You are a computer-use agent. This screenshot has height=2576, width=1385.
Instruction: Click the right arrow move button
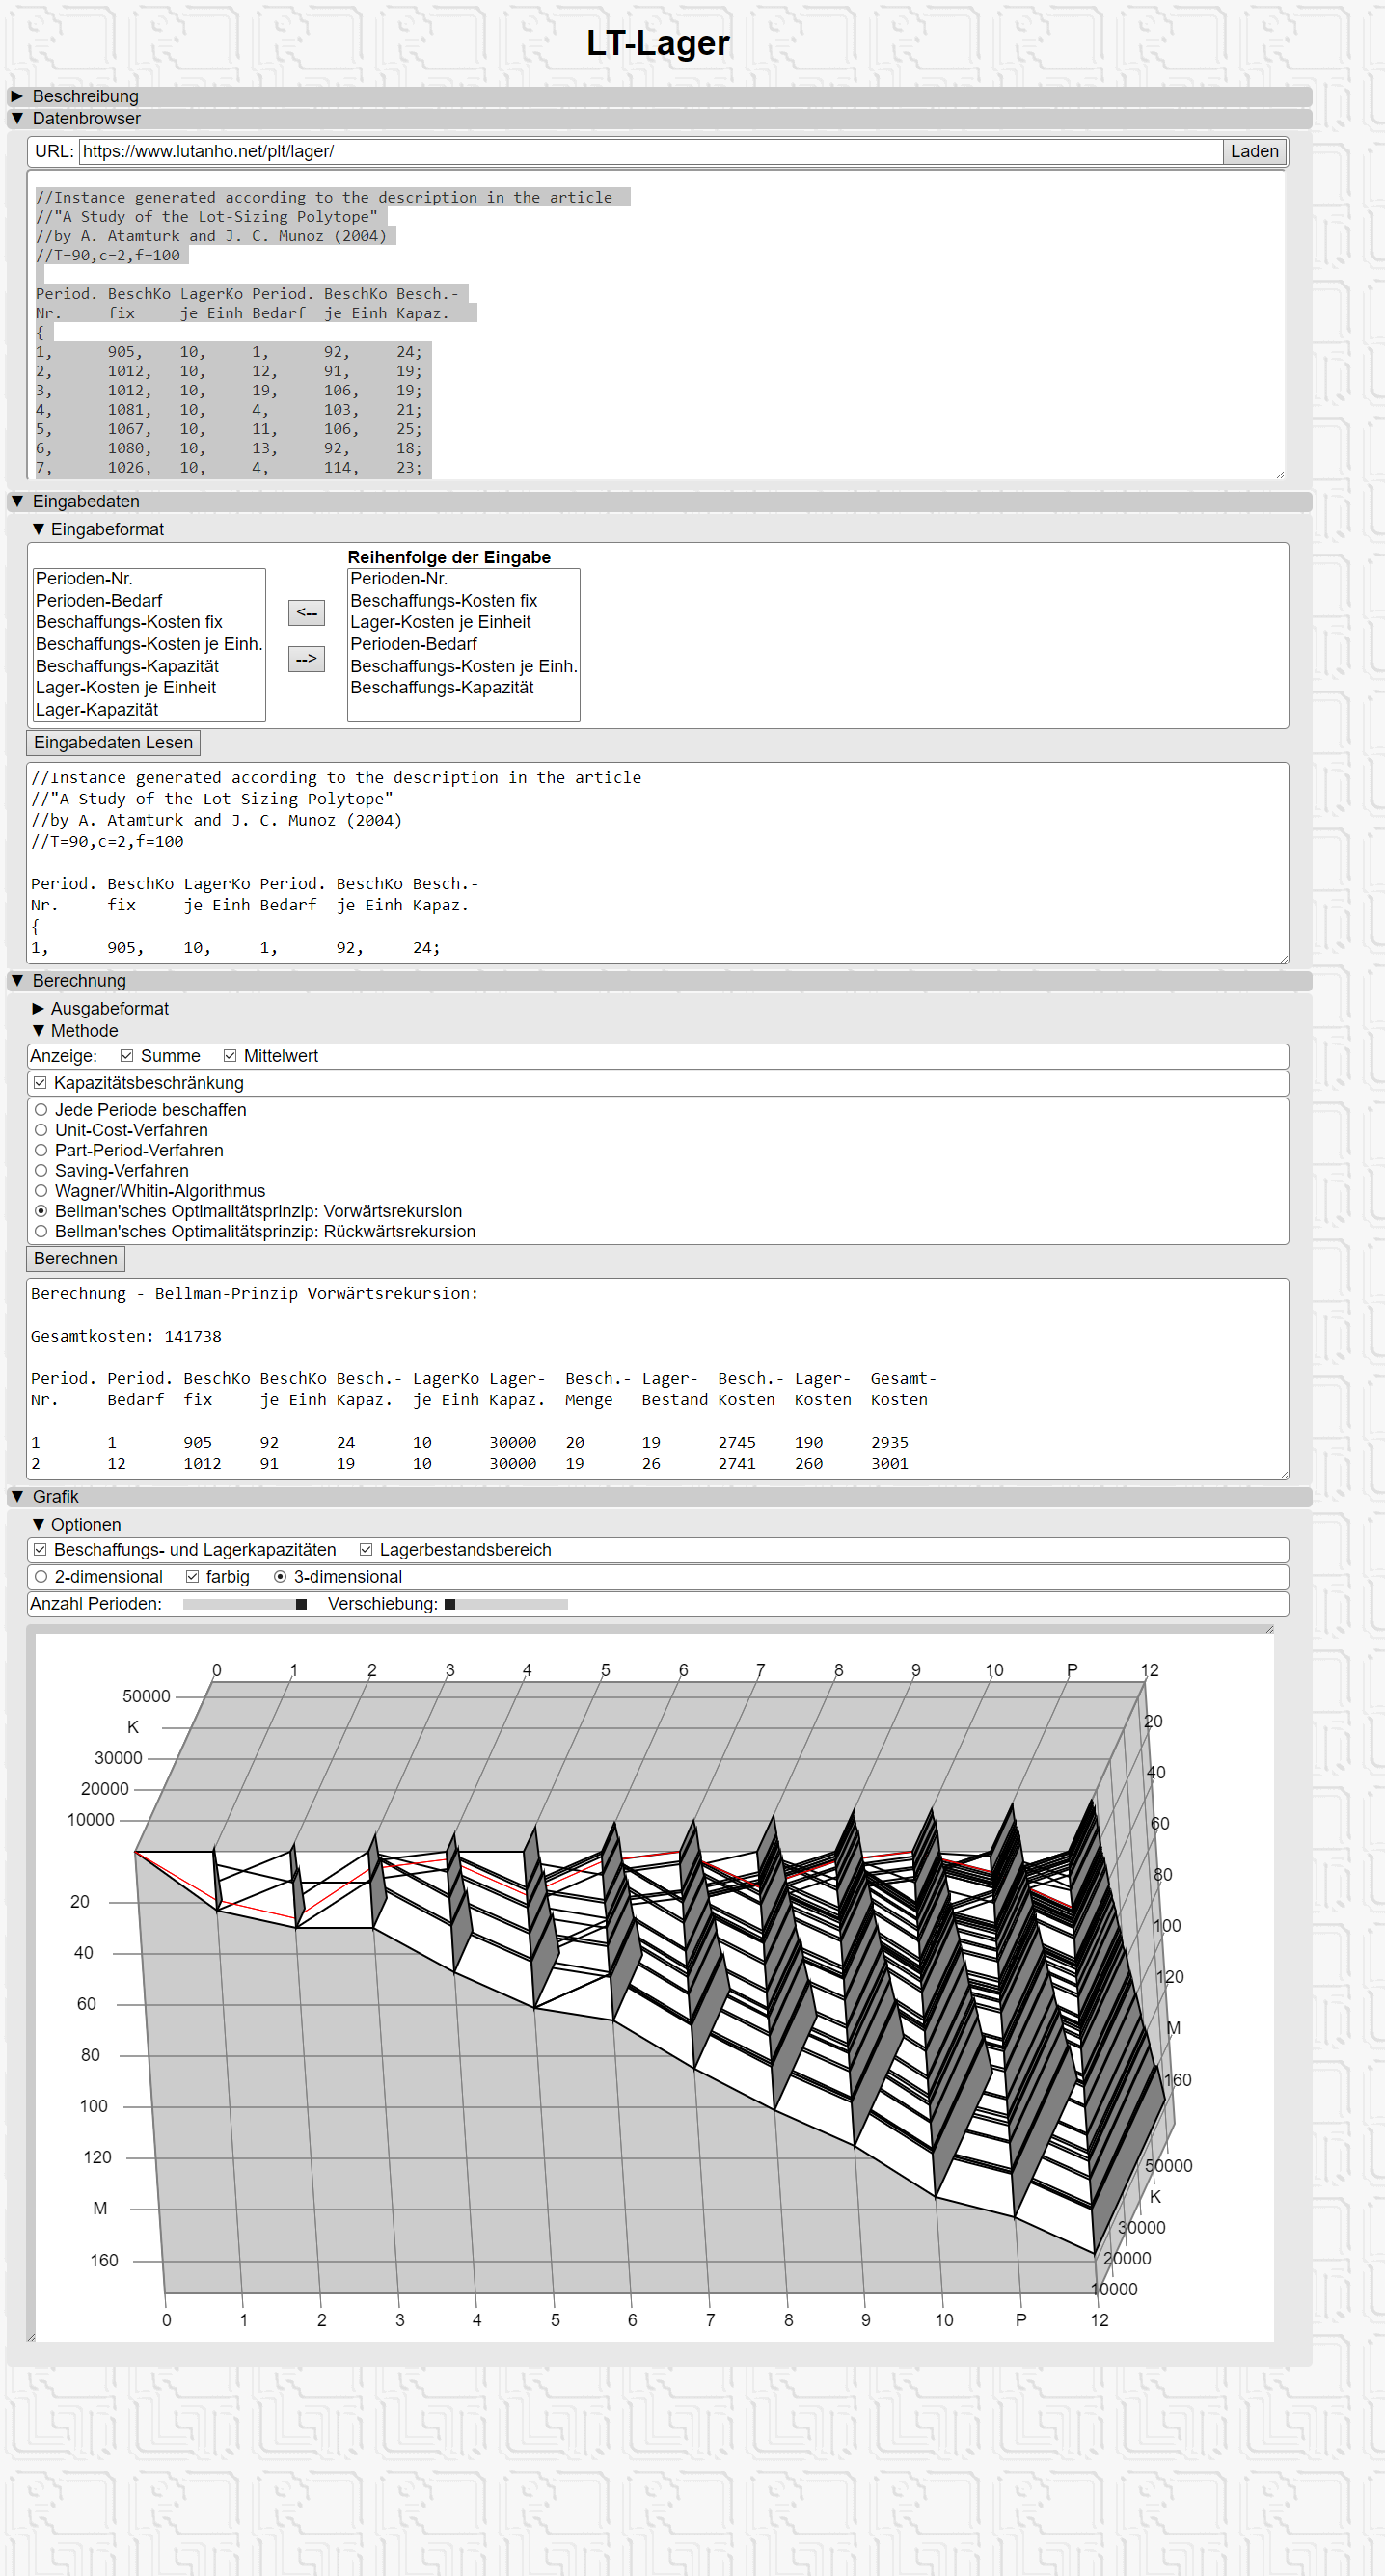click(306, 658)
